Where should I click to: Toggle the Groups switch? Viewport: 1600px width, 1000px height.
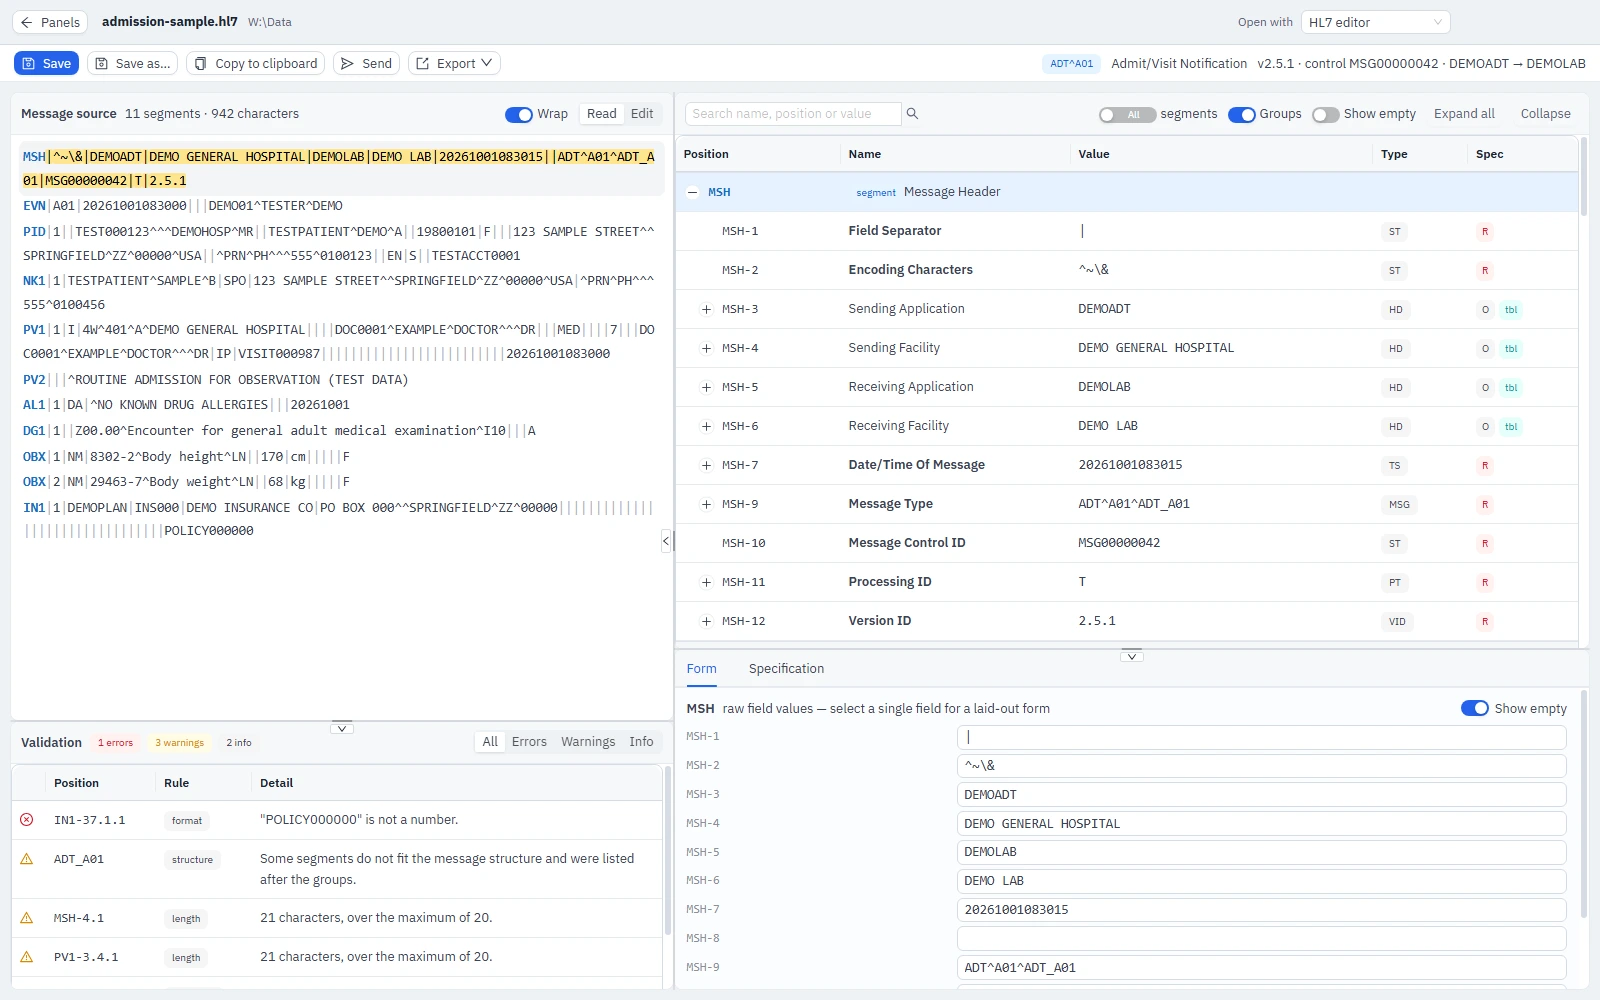click(x=1241, y=115)
